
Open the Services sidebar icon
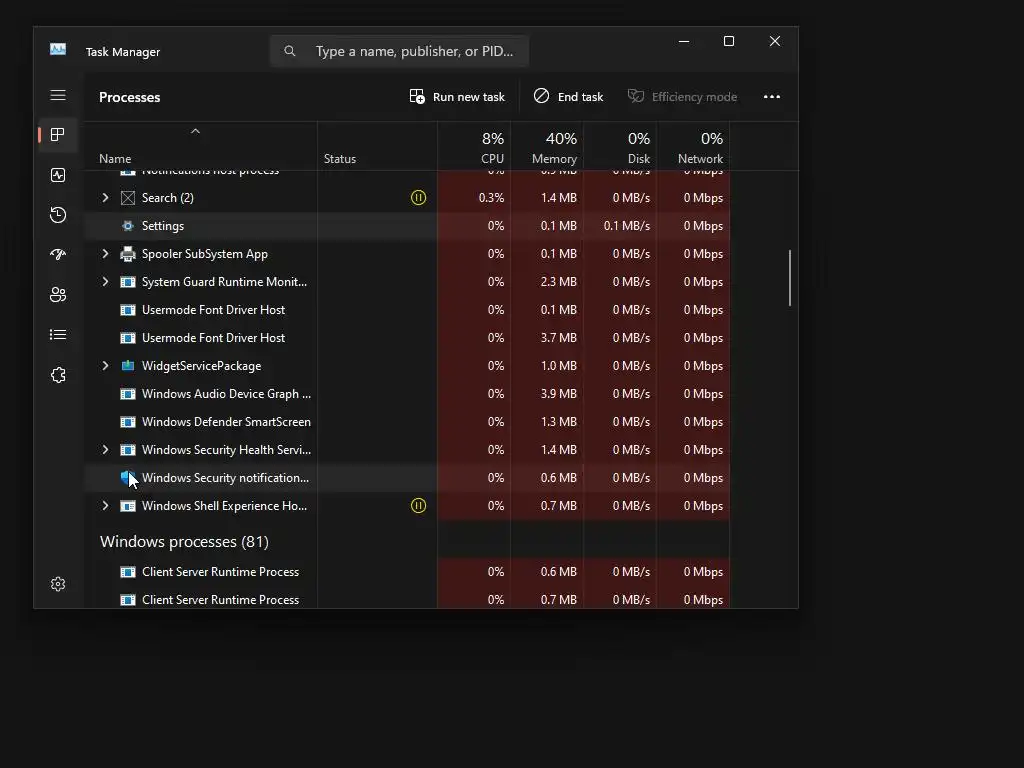[58, 375]
